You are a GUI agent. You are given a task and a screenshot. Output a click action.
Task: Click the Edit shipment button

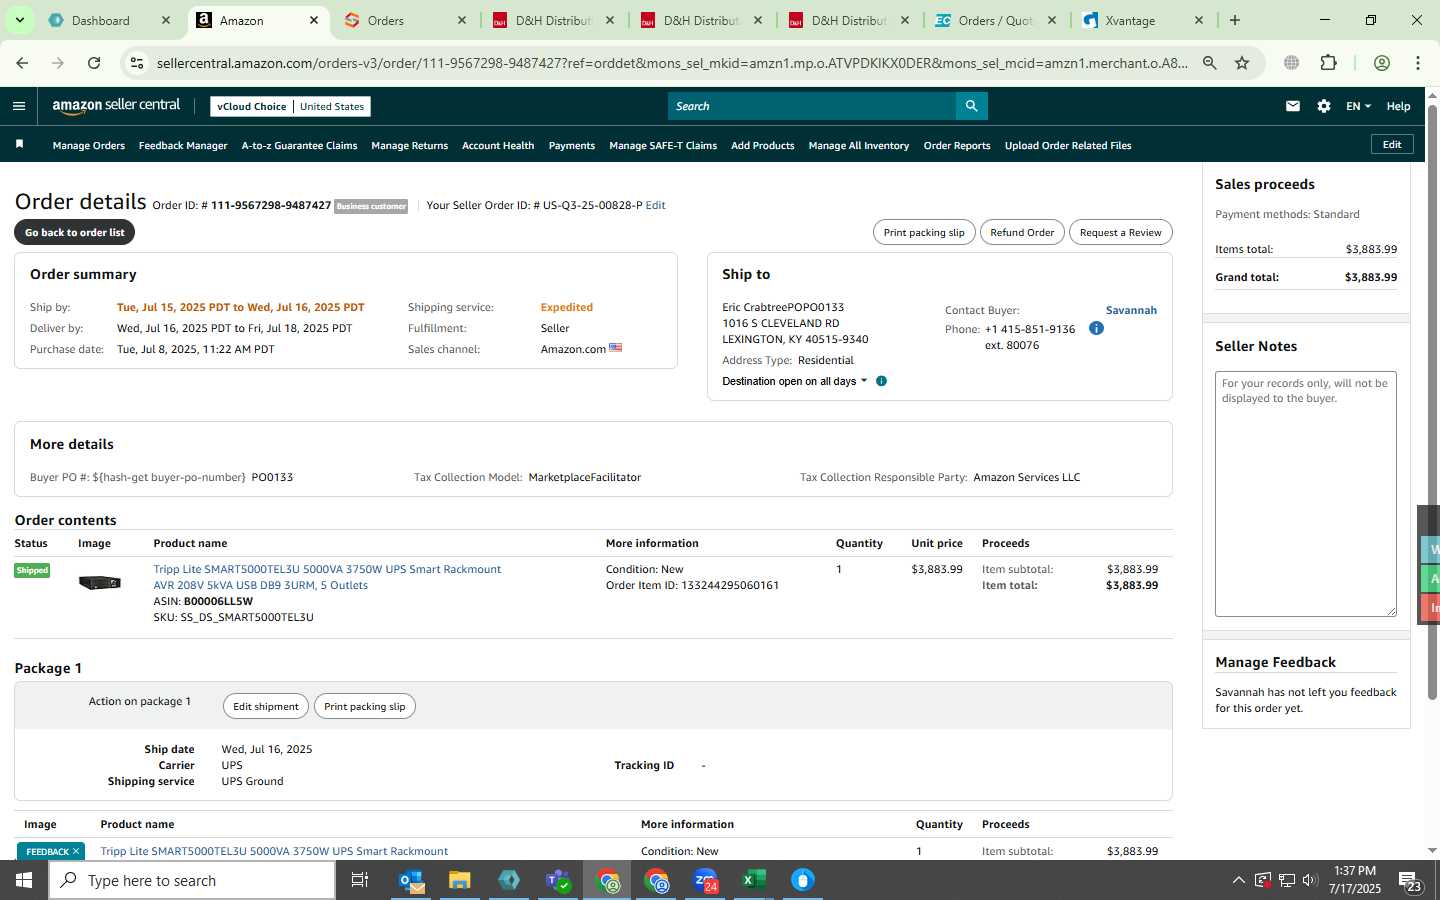(266, 706)
